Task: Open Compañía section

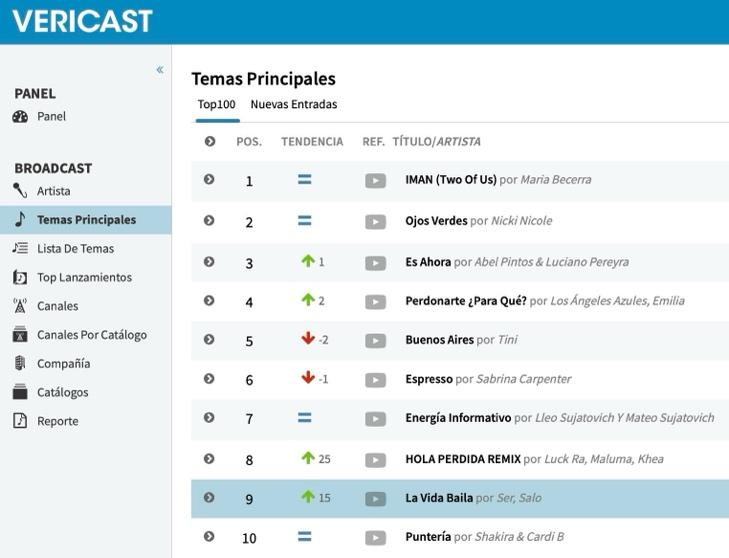Action: point(64,364)
